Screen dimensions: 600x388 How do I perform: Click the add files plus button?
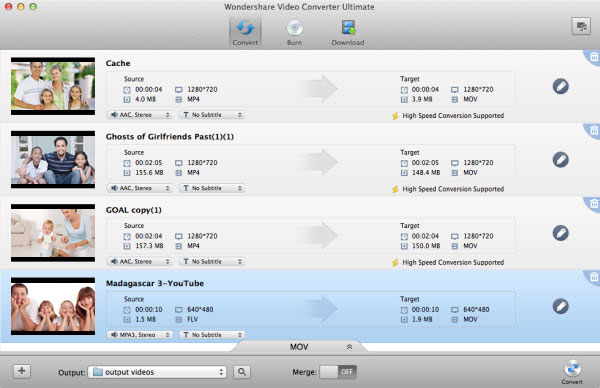(x=22, y=371)
